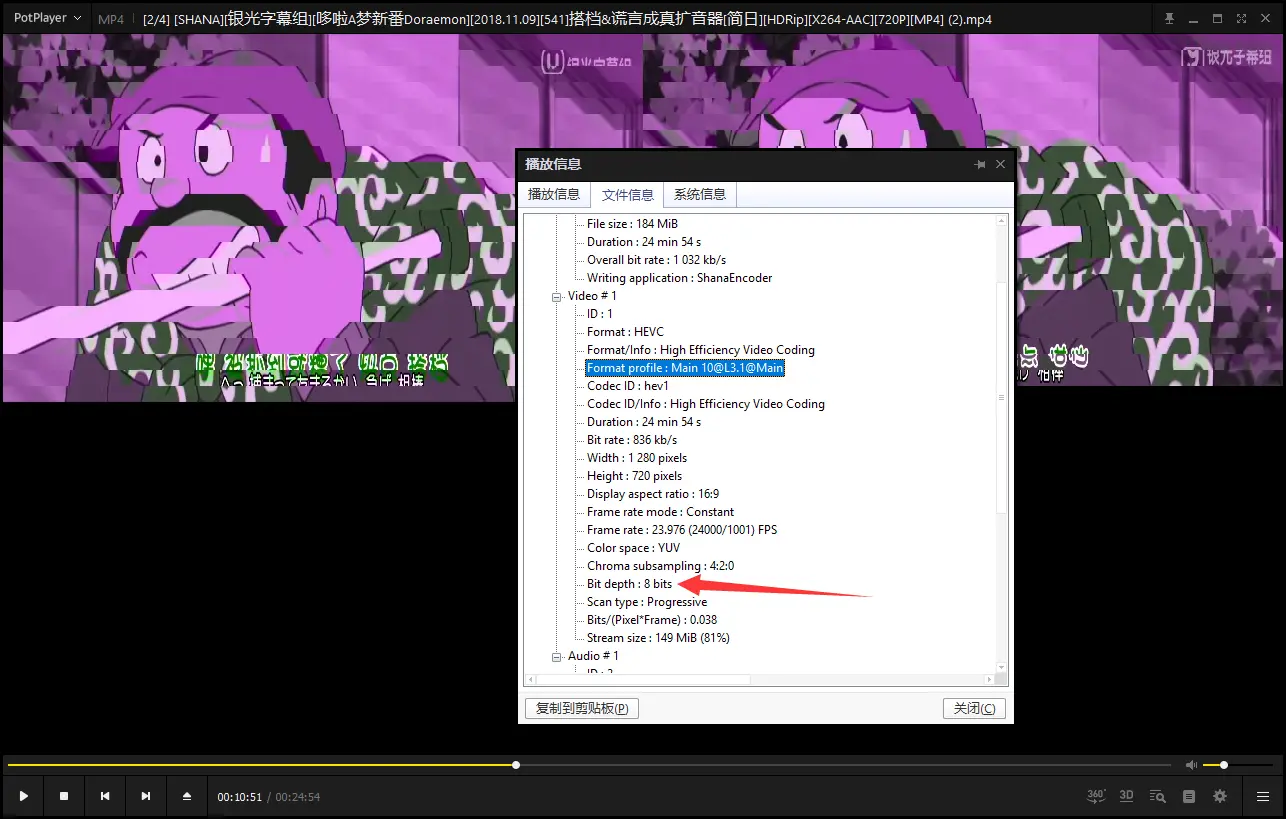This screenshot has height=819, width=1286.
Task: Open the PotPlayer main menu dropdown
Action: (47, 18)
